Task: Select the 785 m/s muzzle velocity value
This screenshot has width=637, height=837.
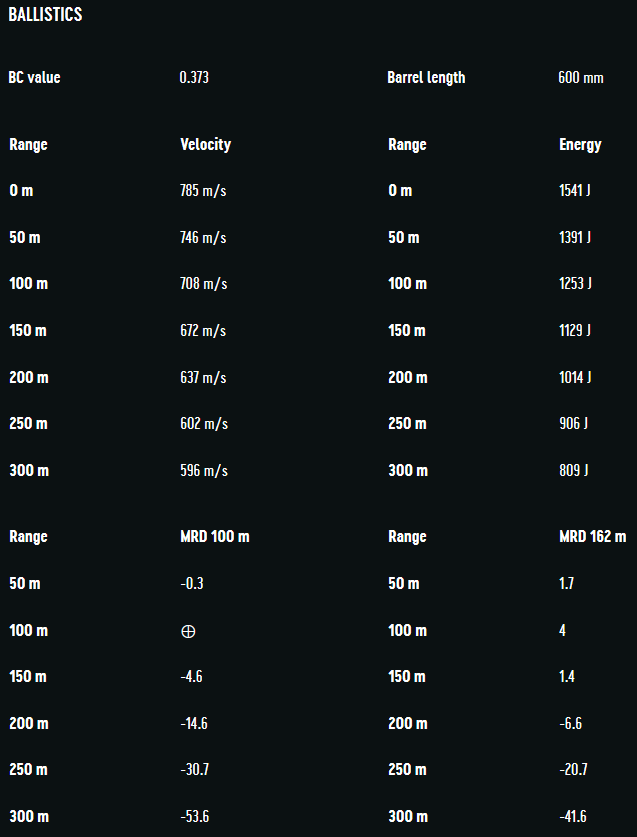Action: (203, 190)
